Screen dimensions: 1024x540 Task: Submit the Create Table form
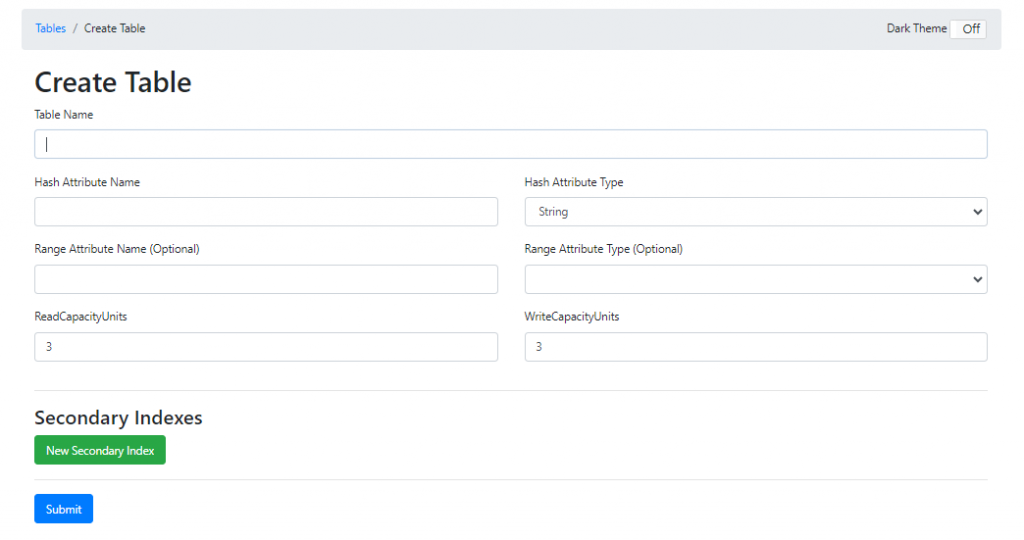coord(63,509)
